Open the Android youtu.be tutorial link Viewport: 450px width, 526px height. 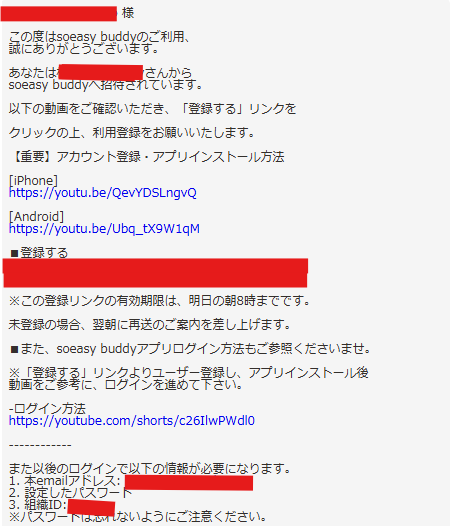(x=104, y=229)
